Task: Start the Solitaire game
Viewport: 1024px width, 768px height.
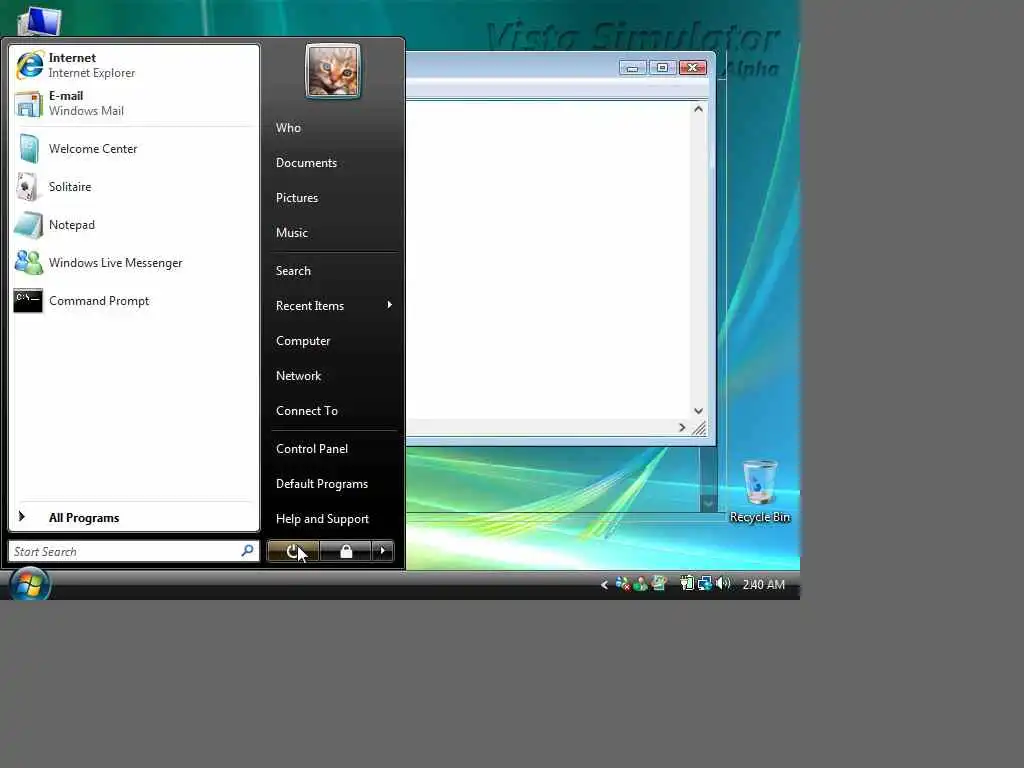Action: 134,187
